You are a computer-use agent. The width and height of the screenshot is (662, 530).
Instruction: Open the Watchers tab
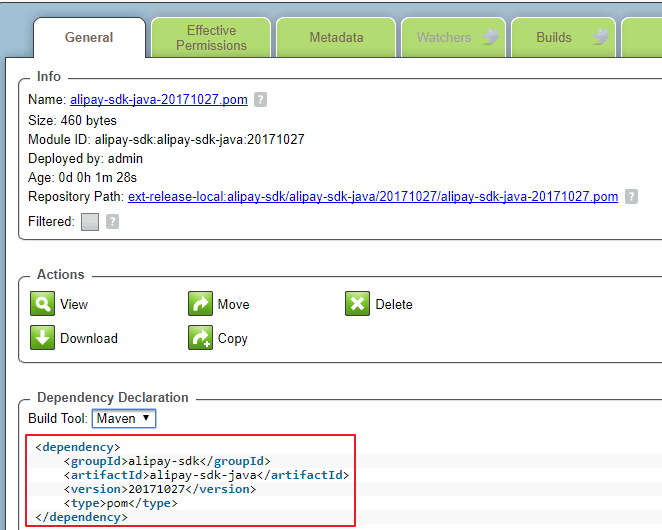[x=453, y=38]
